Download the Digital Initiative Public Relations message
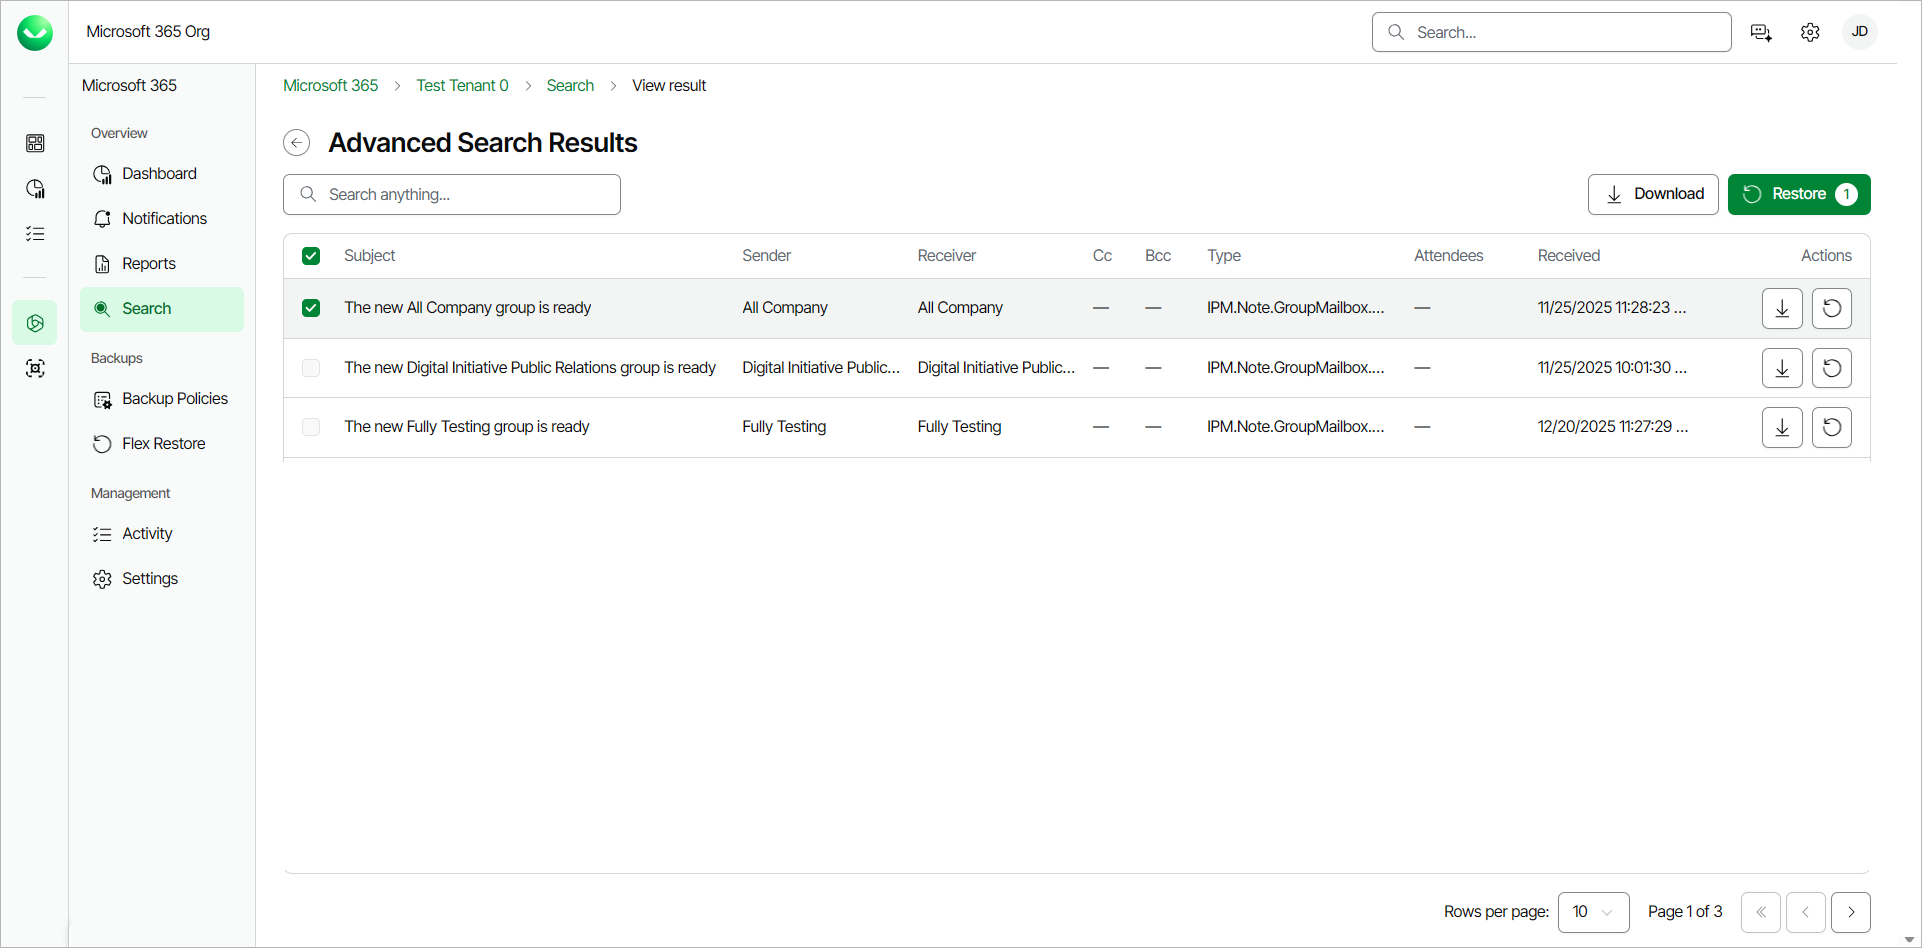This screenshot has width=1922, height=948. (x=1782, y=368)
